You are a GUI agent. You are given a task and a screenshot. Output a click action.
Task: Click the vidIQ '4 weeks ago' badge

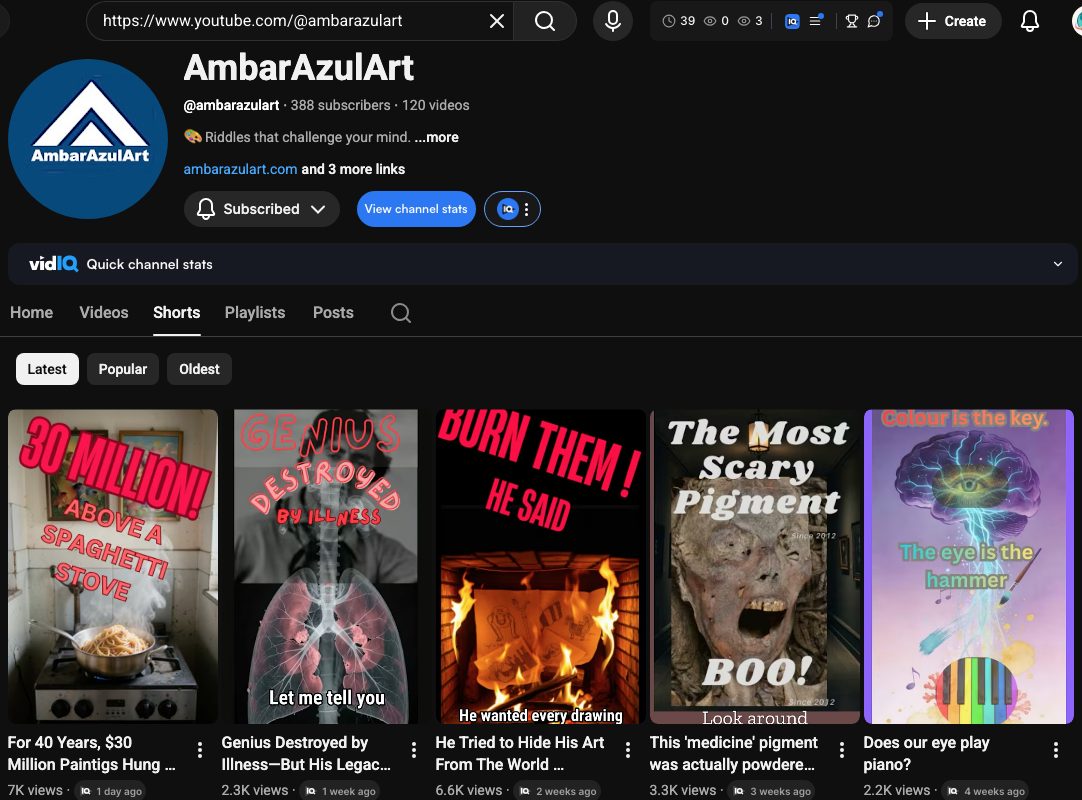tap(986, 791)
